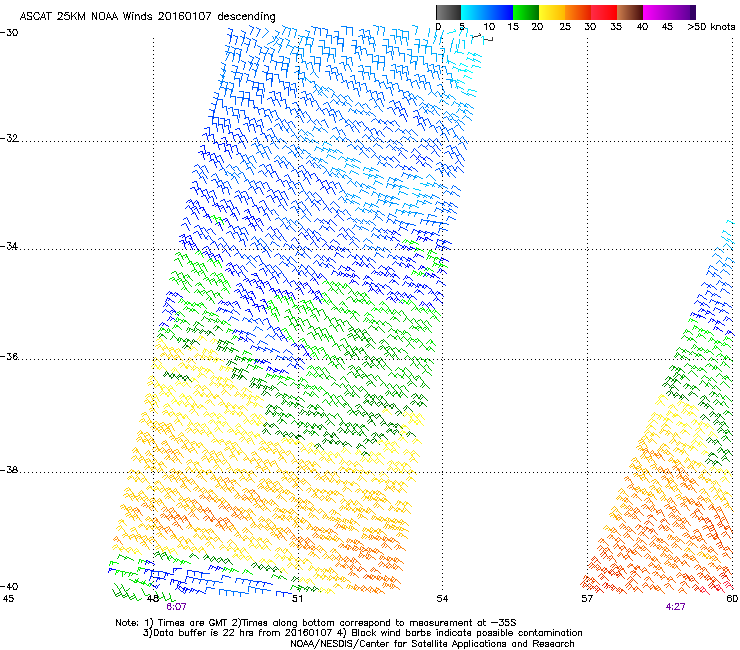The image size is (740, 650).
Task: Click the -30 latitude label
Action: 9,33
